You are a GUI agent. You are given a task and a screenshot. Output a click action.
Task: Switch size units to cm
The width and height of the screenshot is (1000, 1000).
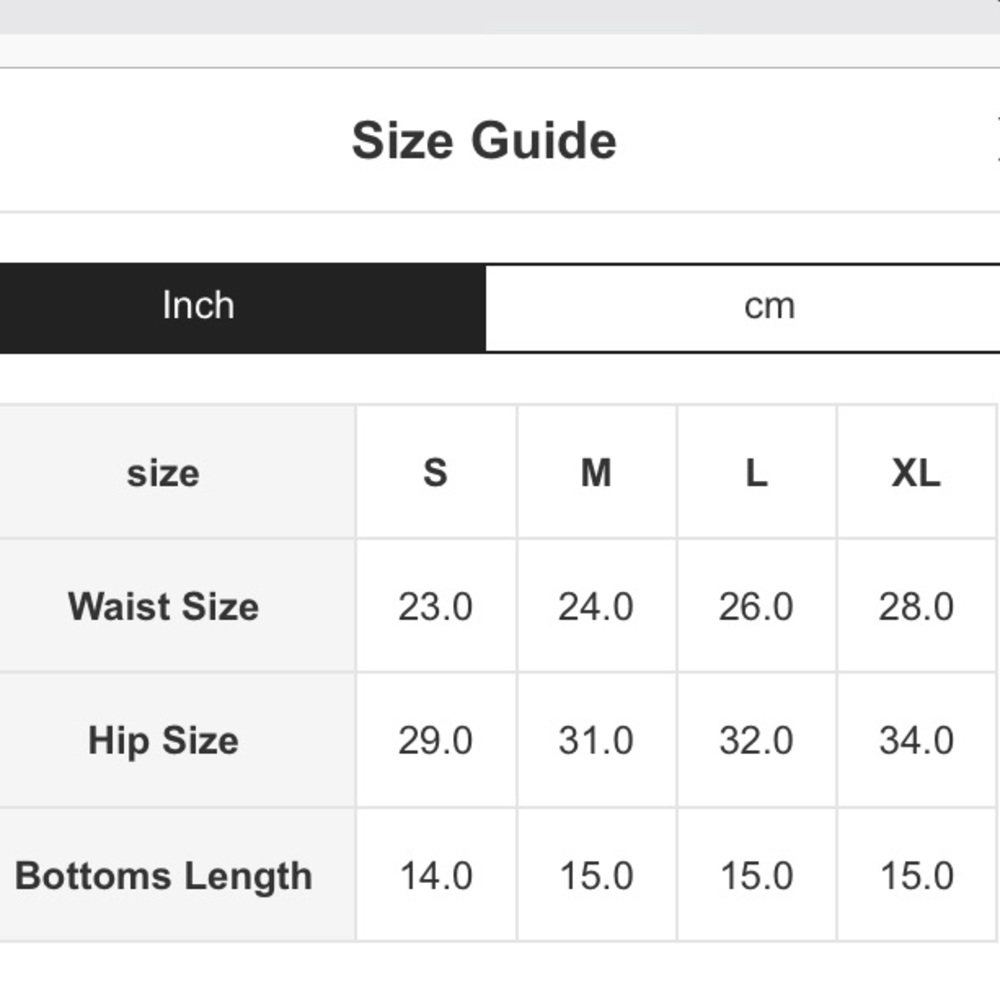[x=743, y=307]
